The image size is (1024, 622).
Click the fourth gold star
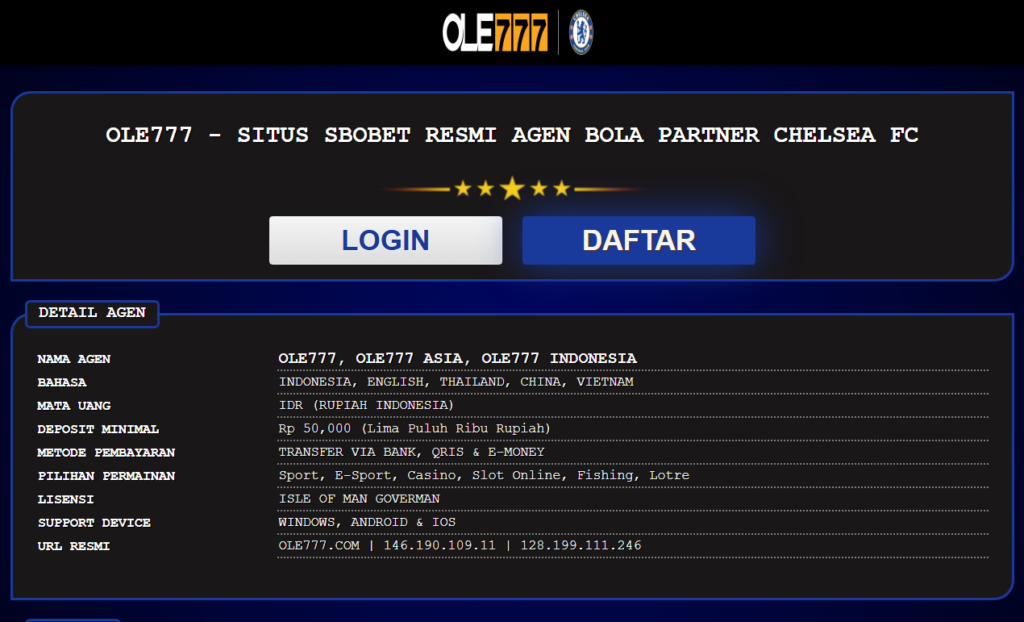point(537,186)
